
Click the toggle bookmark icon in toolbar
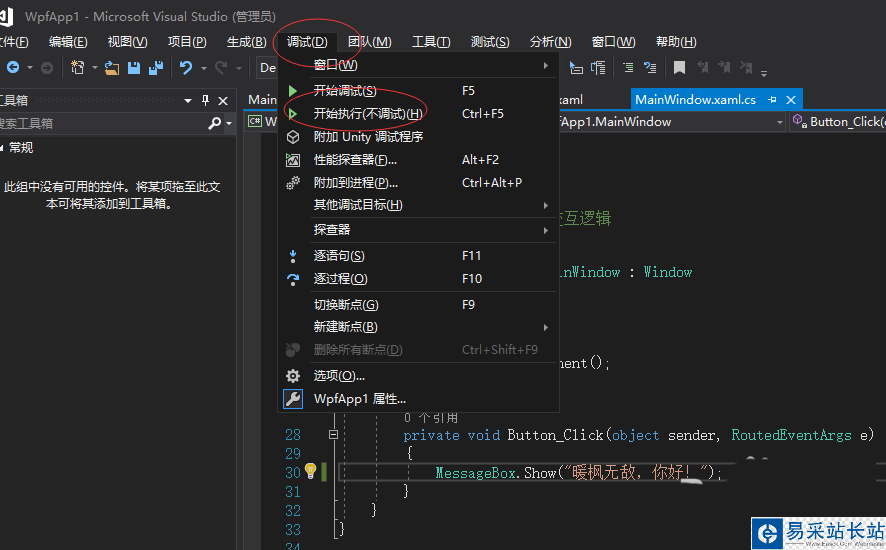click(x=679, y=68)
